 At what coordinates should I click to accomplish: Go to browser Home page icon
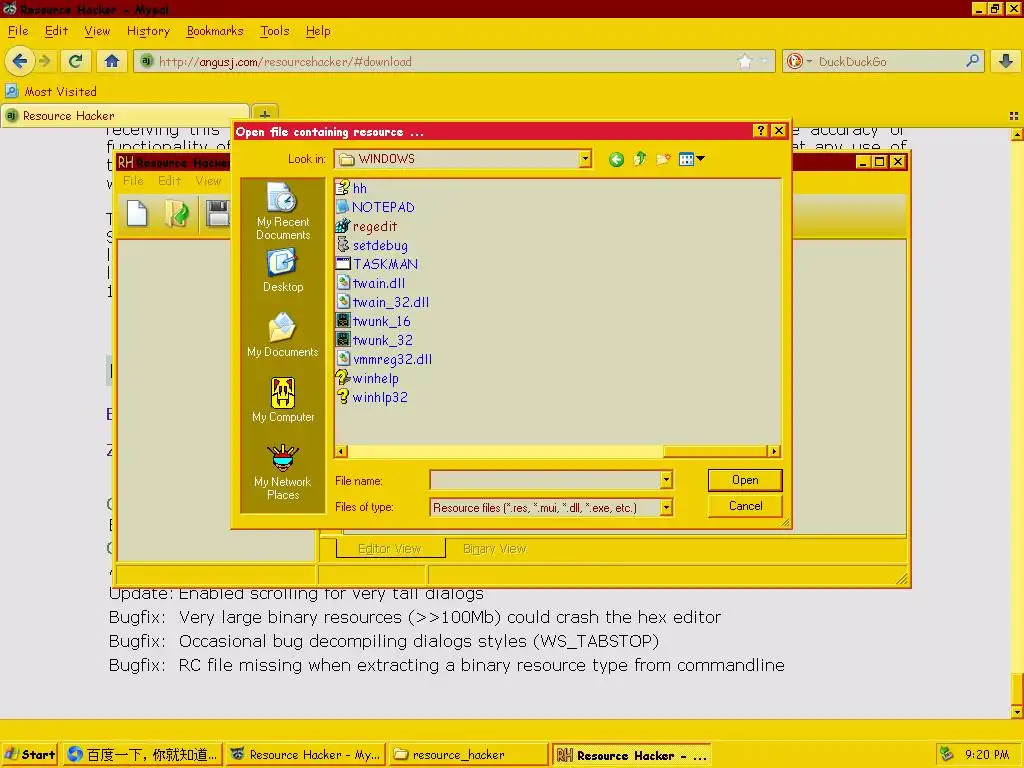(x=112, y=61)
